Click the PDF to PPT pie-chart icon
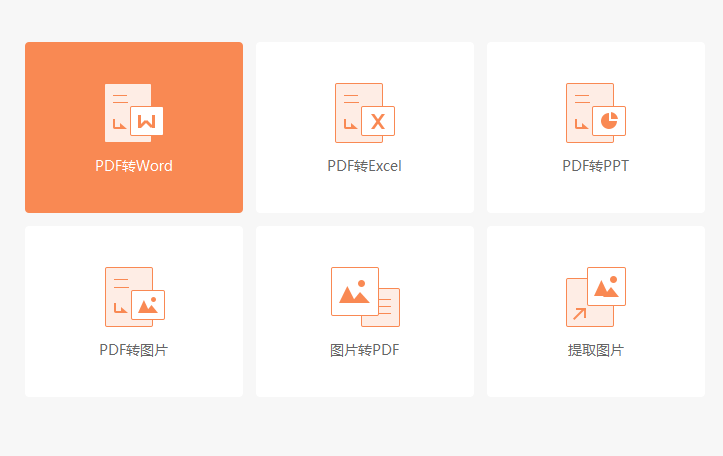This screenshot has height=456, width=723. pyautogui.click(x=596, y=113)
